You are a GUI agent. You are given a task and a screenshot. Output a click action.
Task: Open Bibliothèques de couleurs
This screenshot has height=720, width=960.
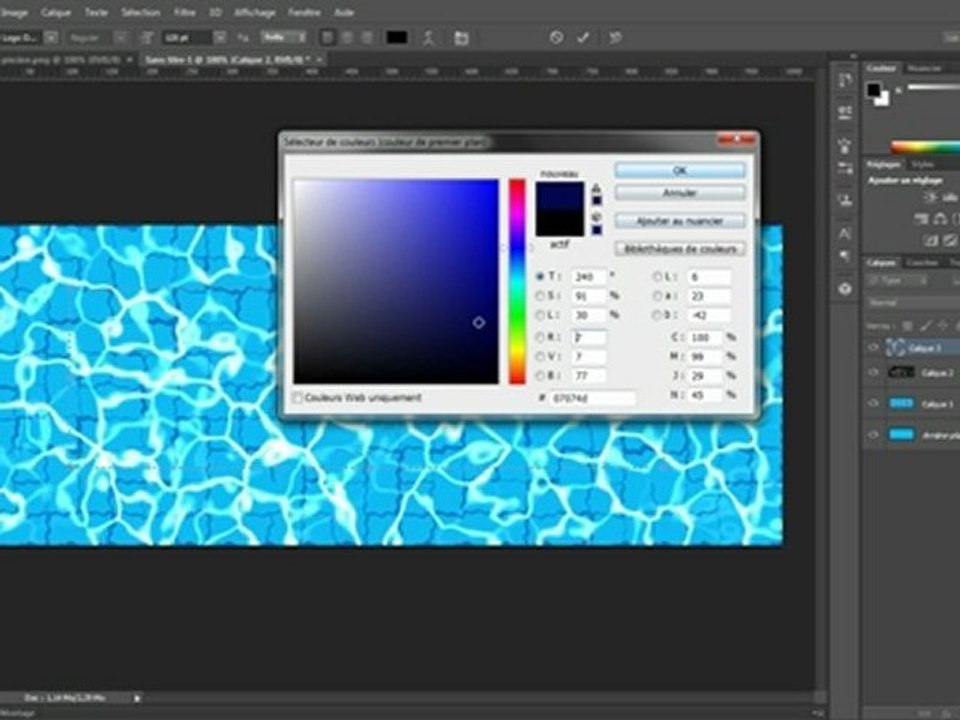680,249
